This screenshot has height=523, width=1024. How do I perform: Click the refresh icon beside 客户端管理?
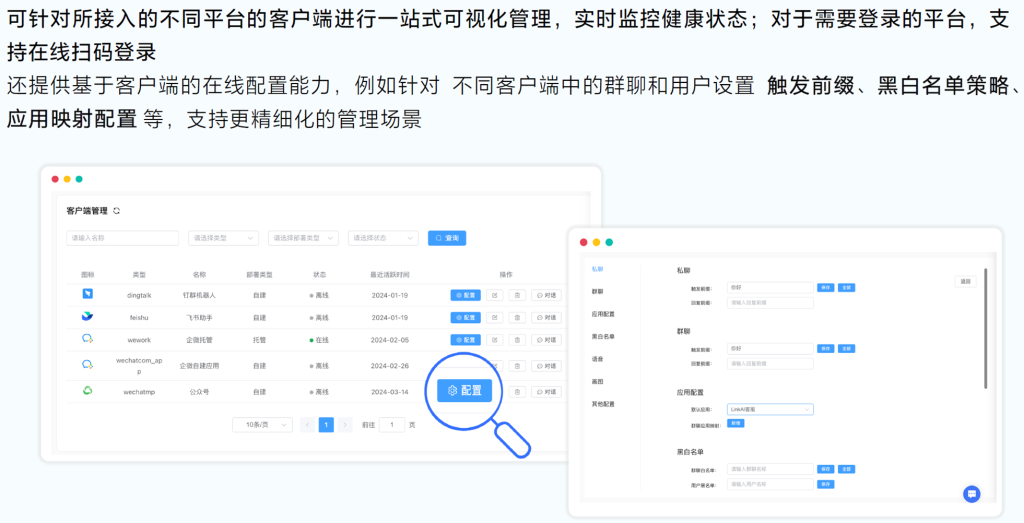117,211
